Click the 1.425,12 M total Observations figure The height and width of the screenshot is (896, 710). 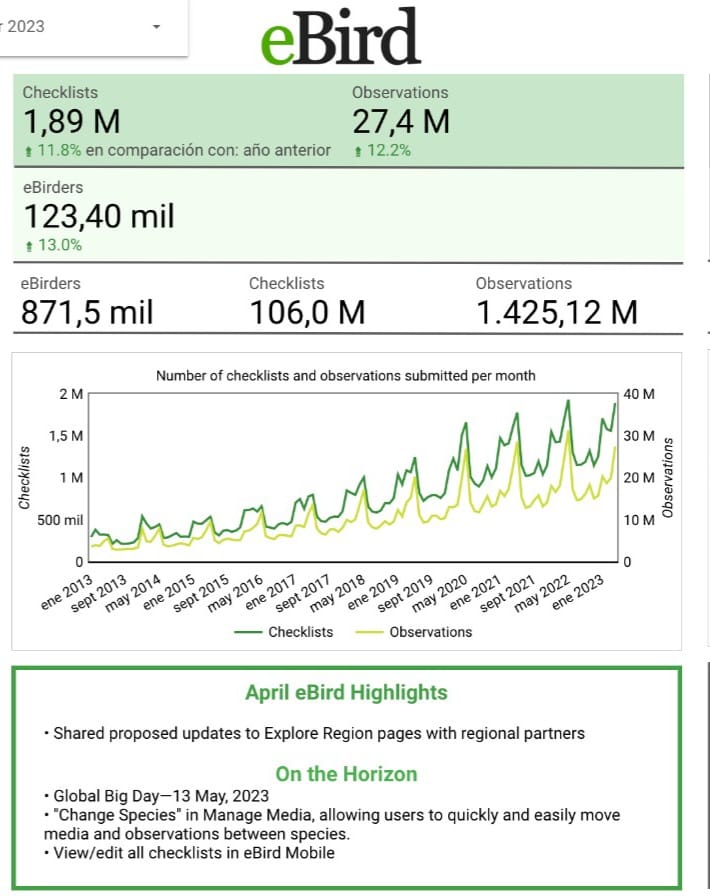[556, 312]
